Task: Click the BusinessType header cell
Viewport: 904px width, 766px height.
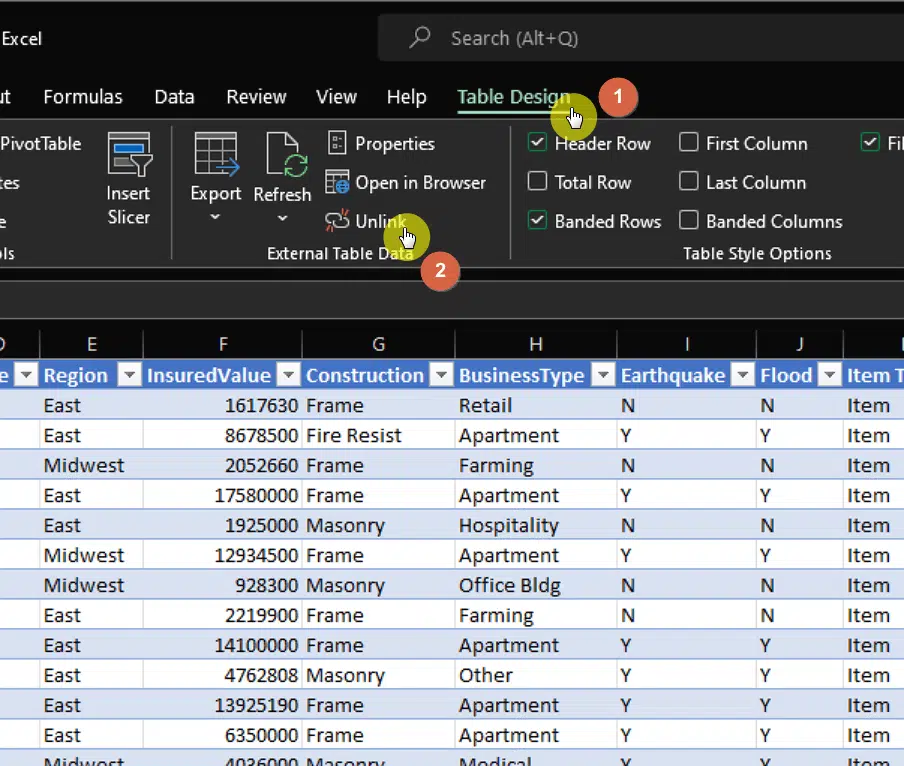Action: [536, 376]
